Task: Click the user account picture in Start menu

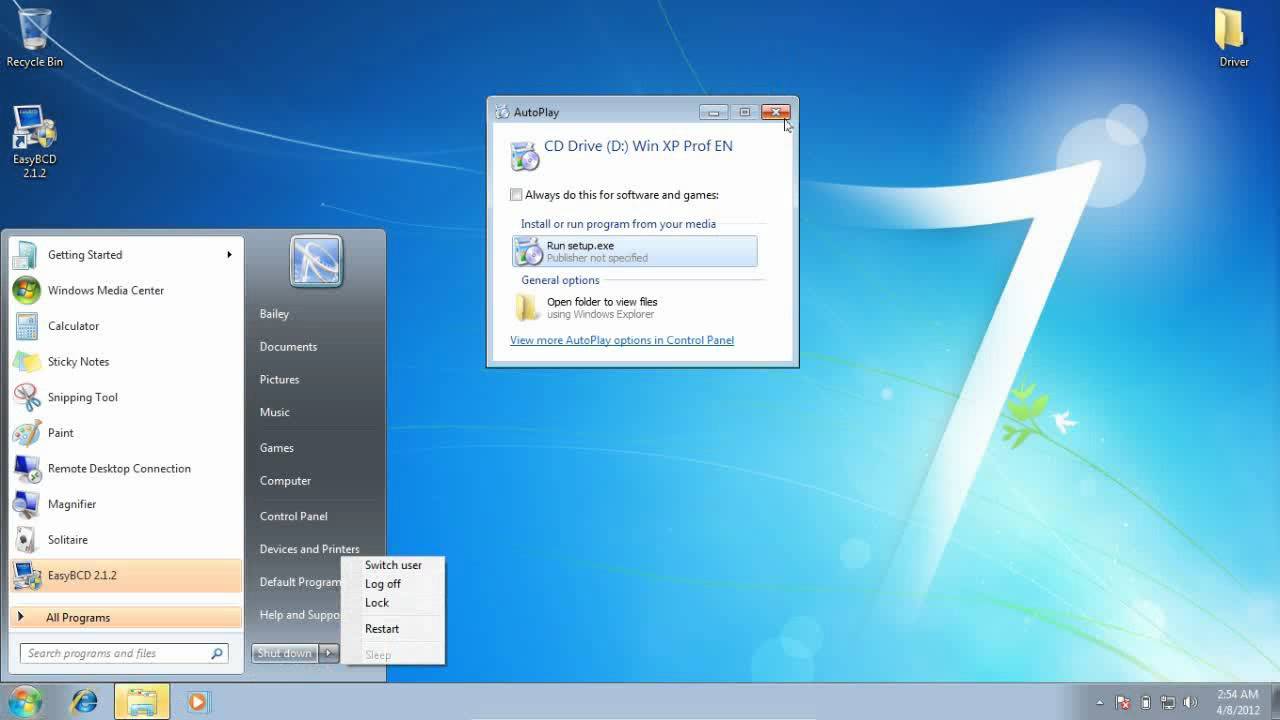Action: [316, 261]
